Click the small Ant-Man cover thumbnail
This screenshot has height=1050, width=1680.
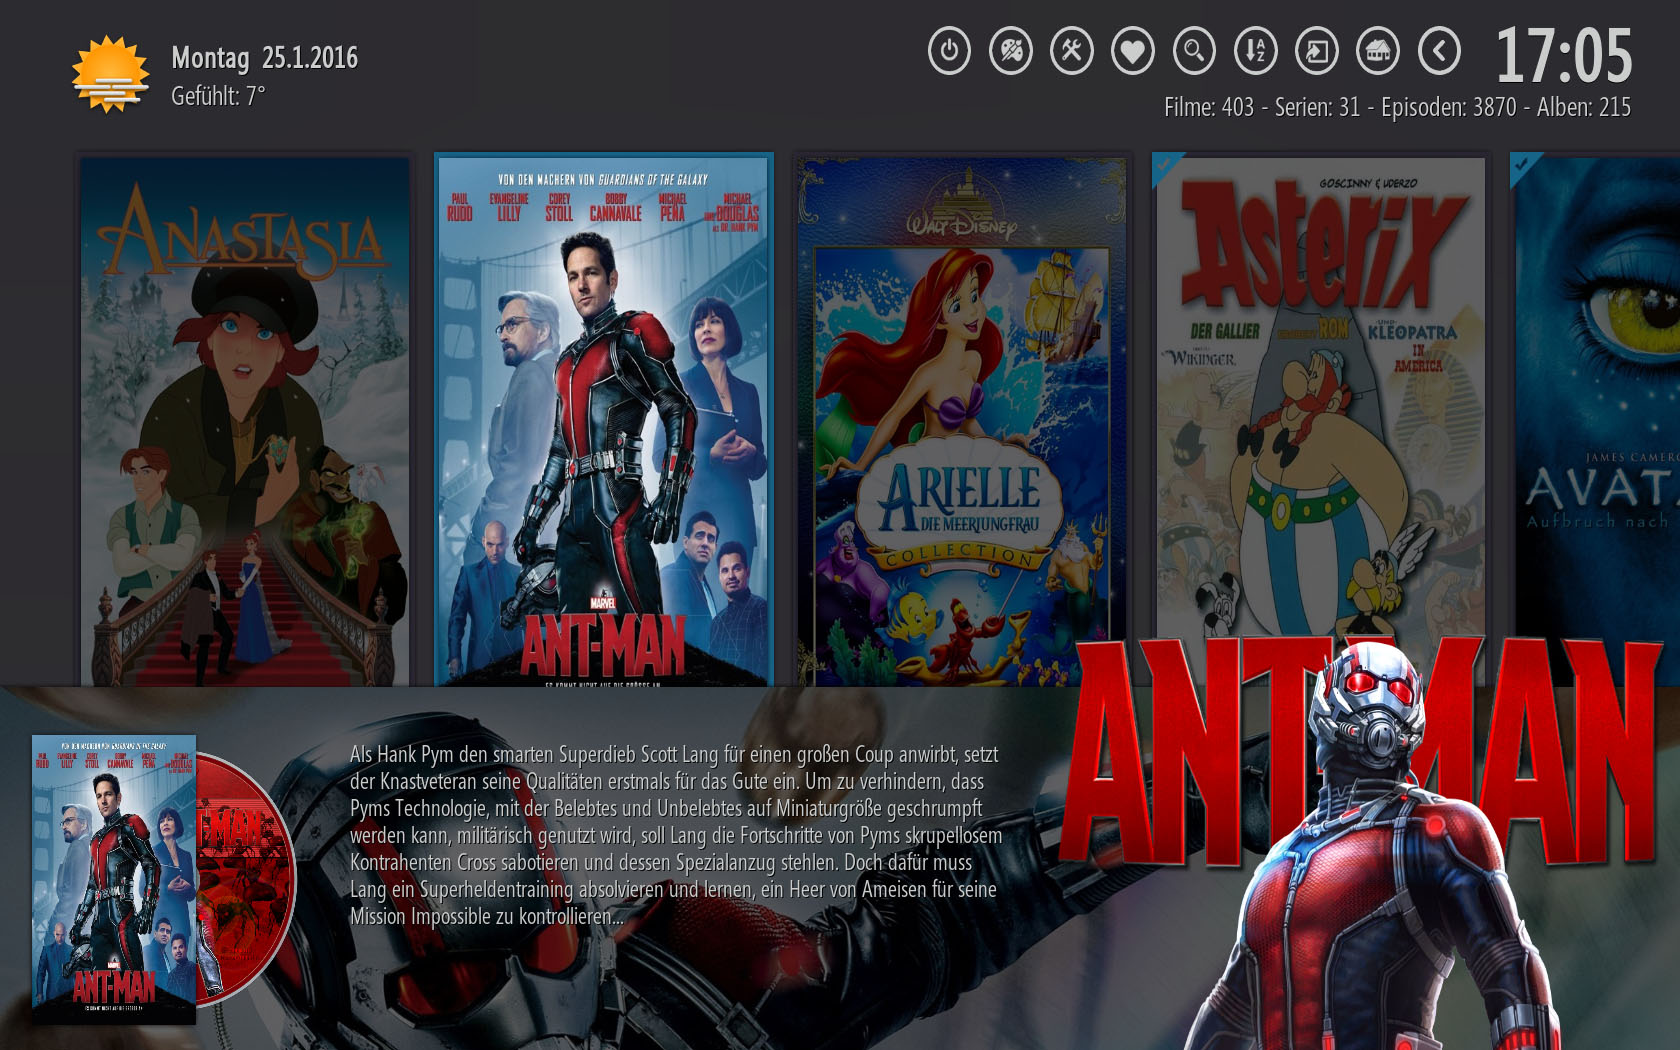click(x=114, y=879)
